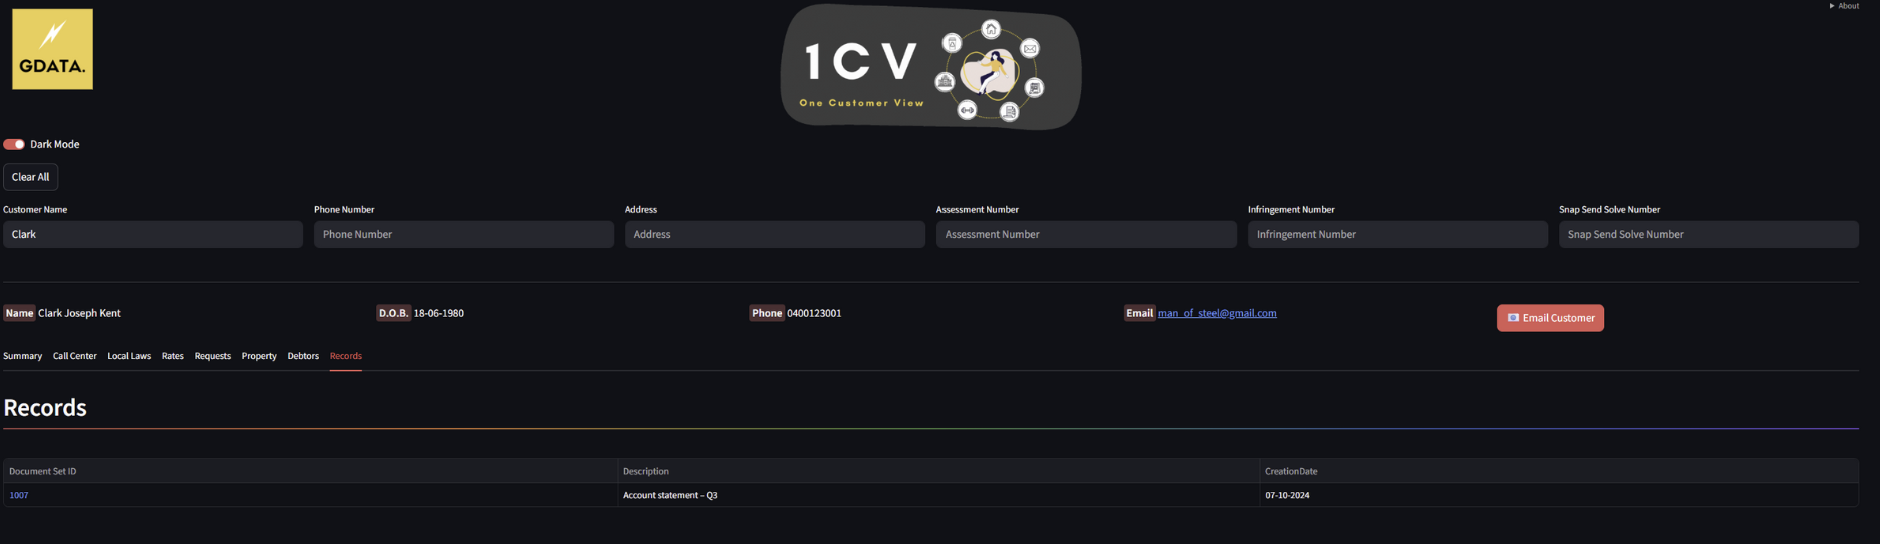Image resolution: width=1880 pixels, height=544 pixels.
Task: Open the Summary tab
Action: [22, 356]
